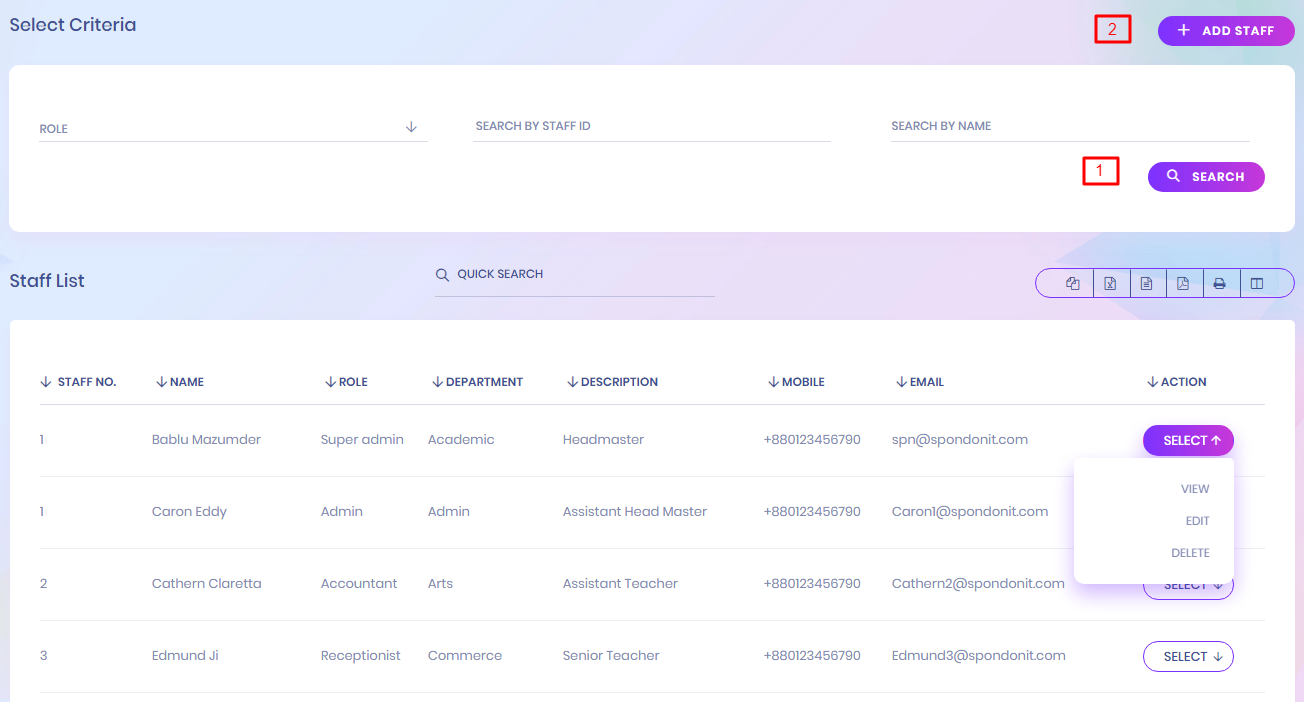
Task: Sort the table by Staff No. column
Action: 79,382
